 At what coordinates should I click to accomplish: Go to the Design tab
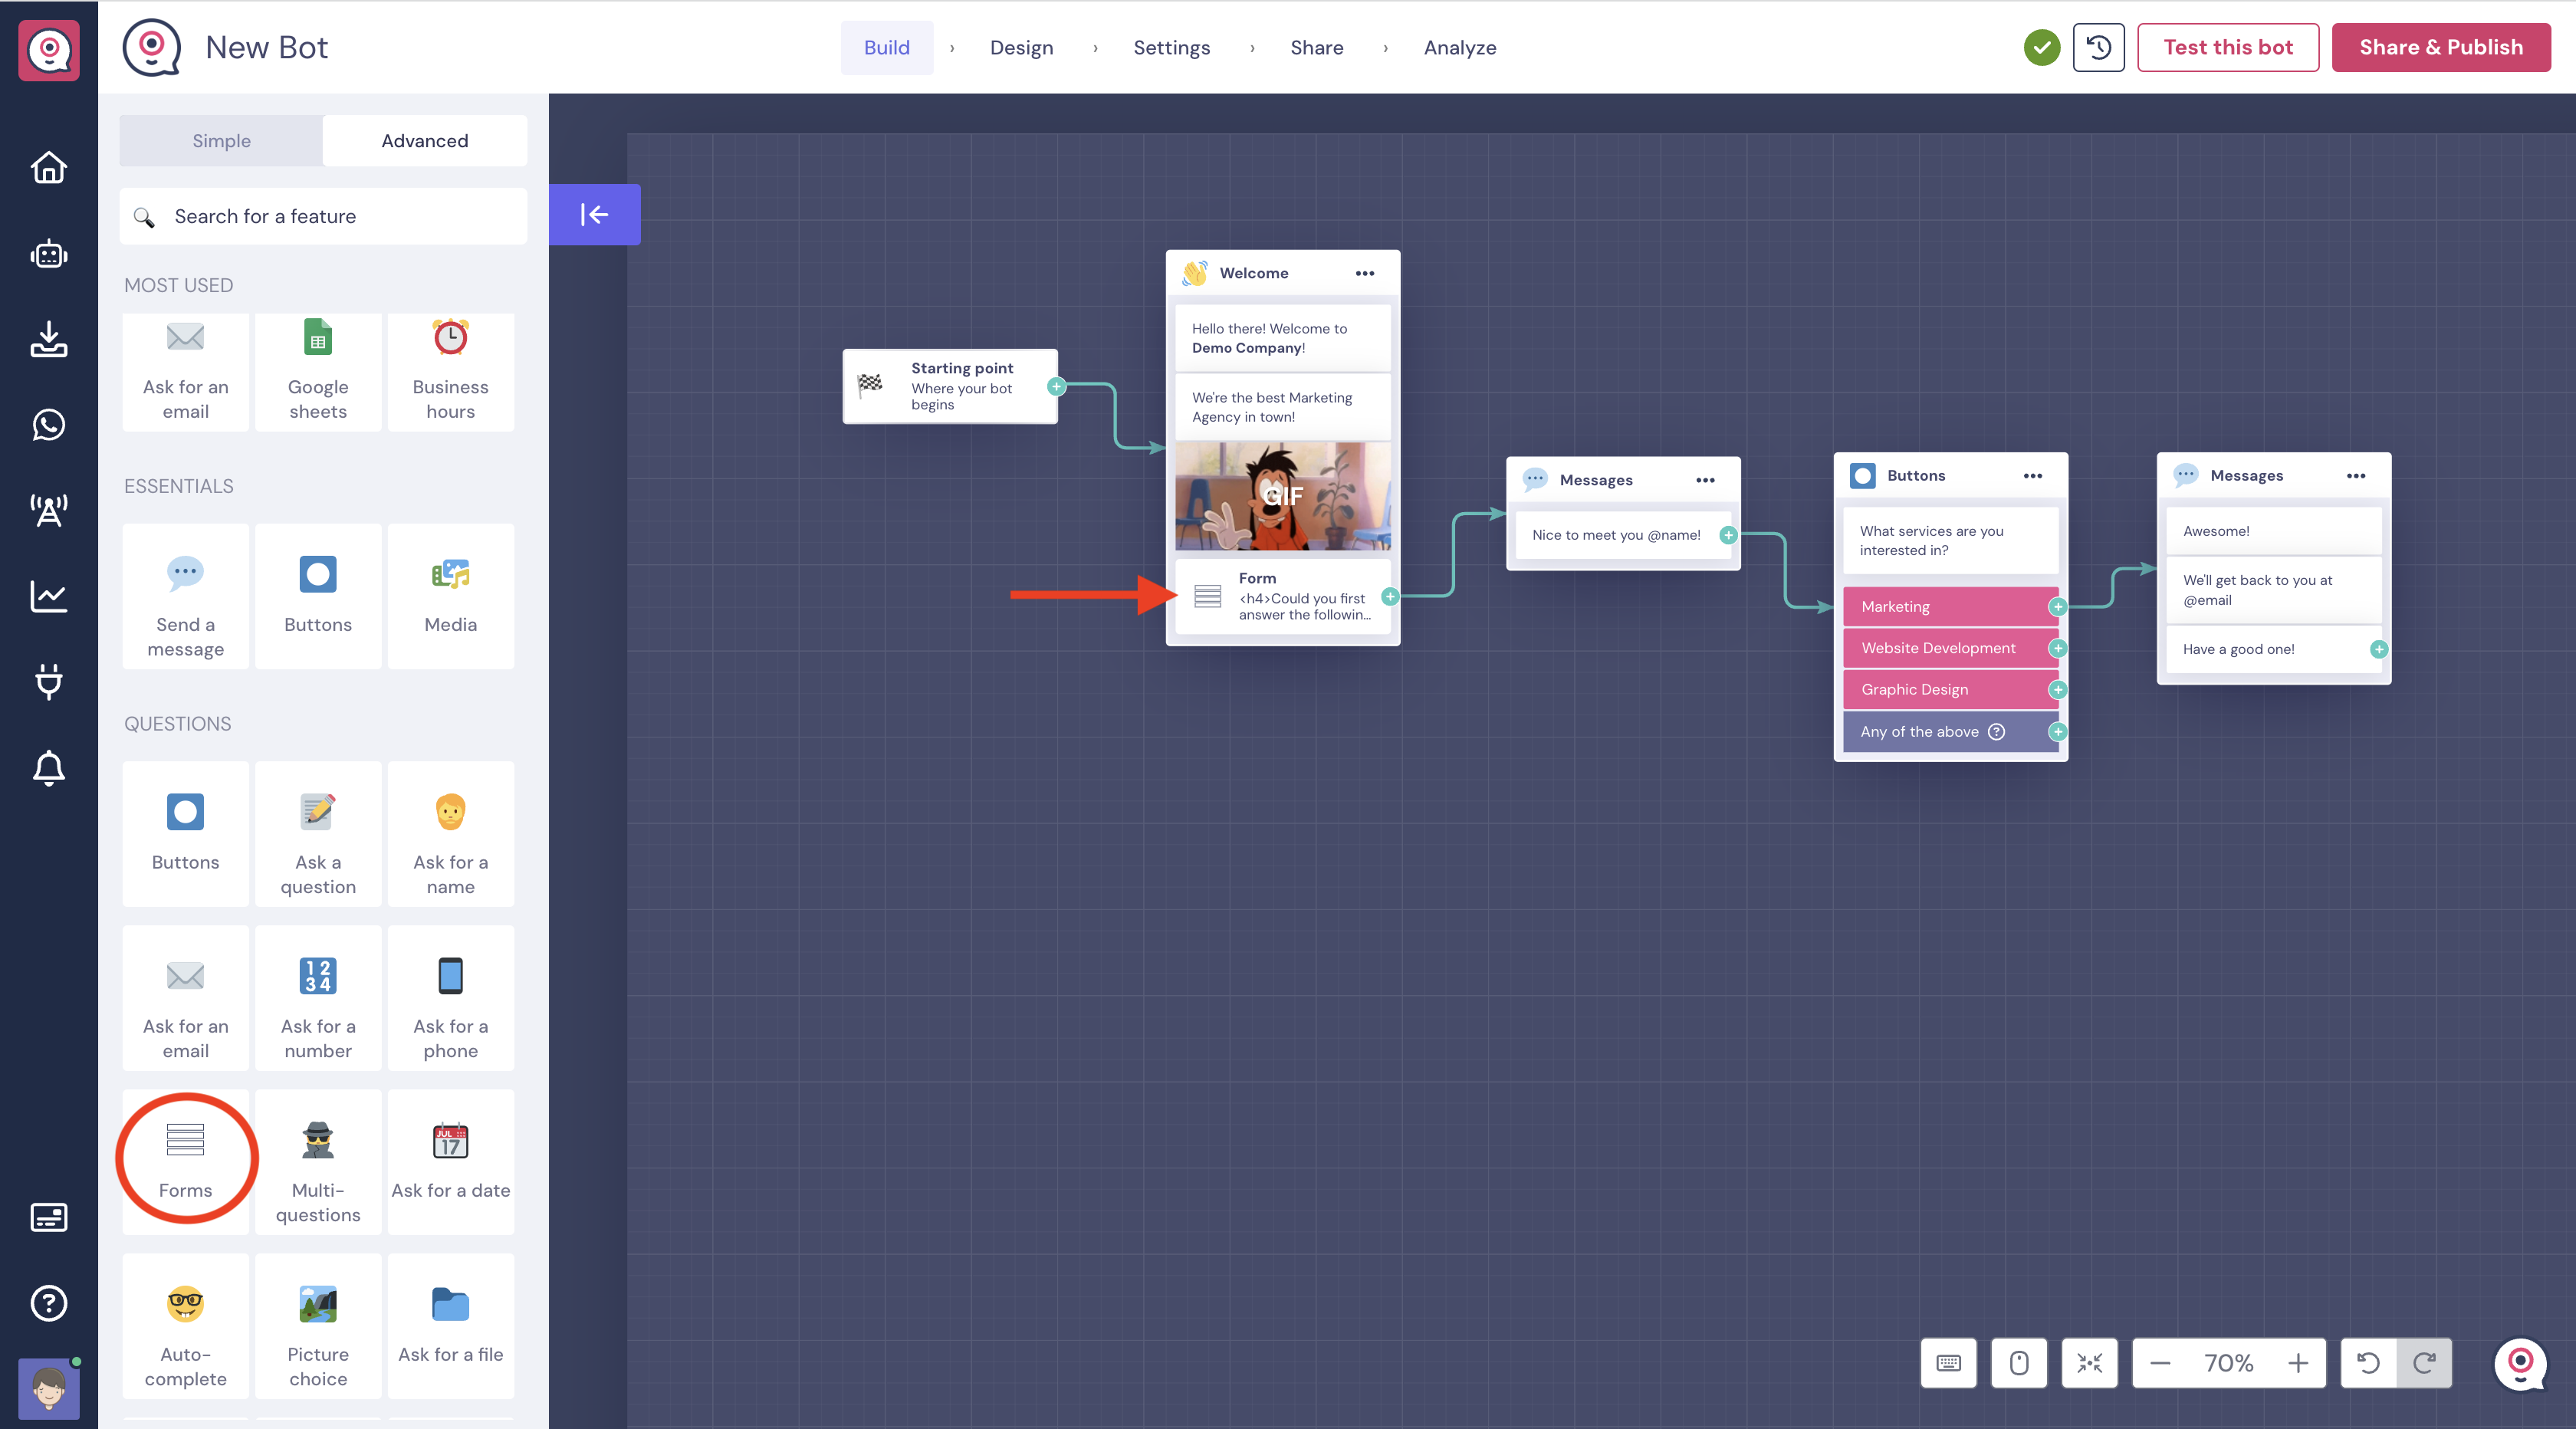(1021, 47)
